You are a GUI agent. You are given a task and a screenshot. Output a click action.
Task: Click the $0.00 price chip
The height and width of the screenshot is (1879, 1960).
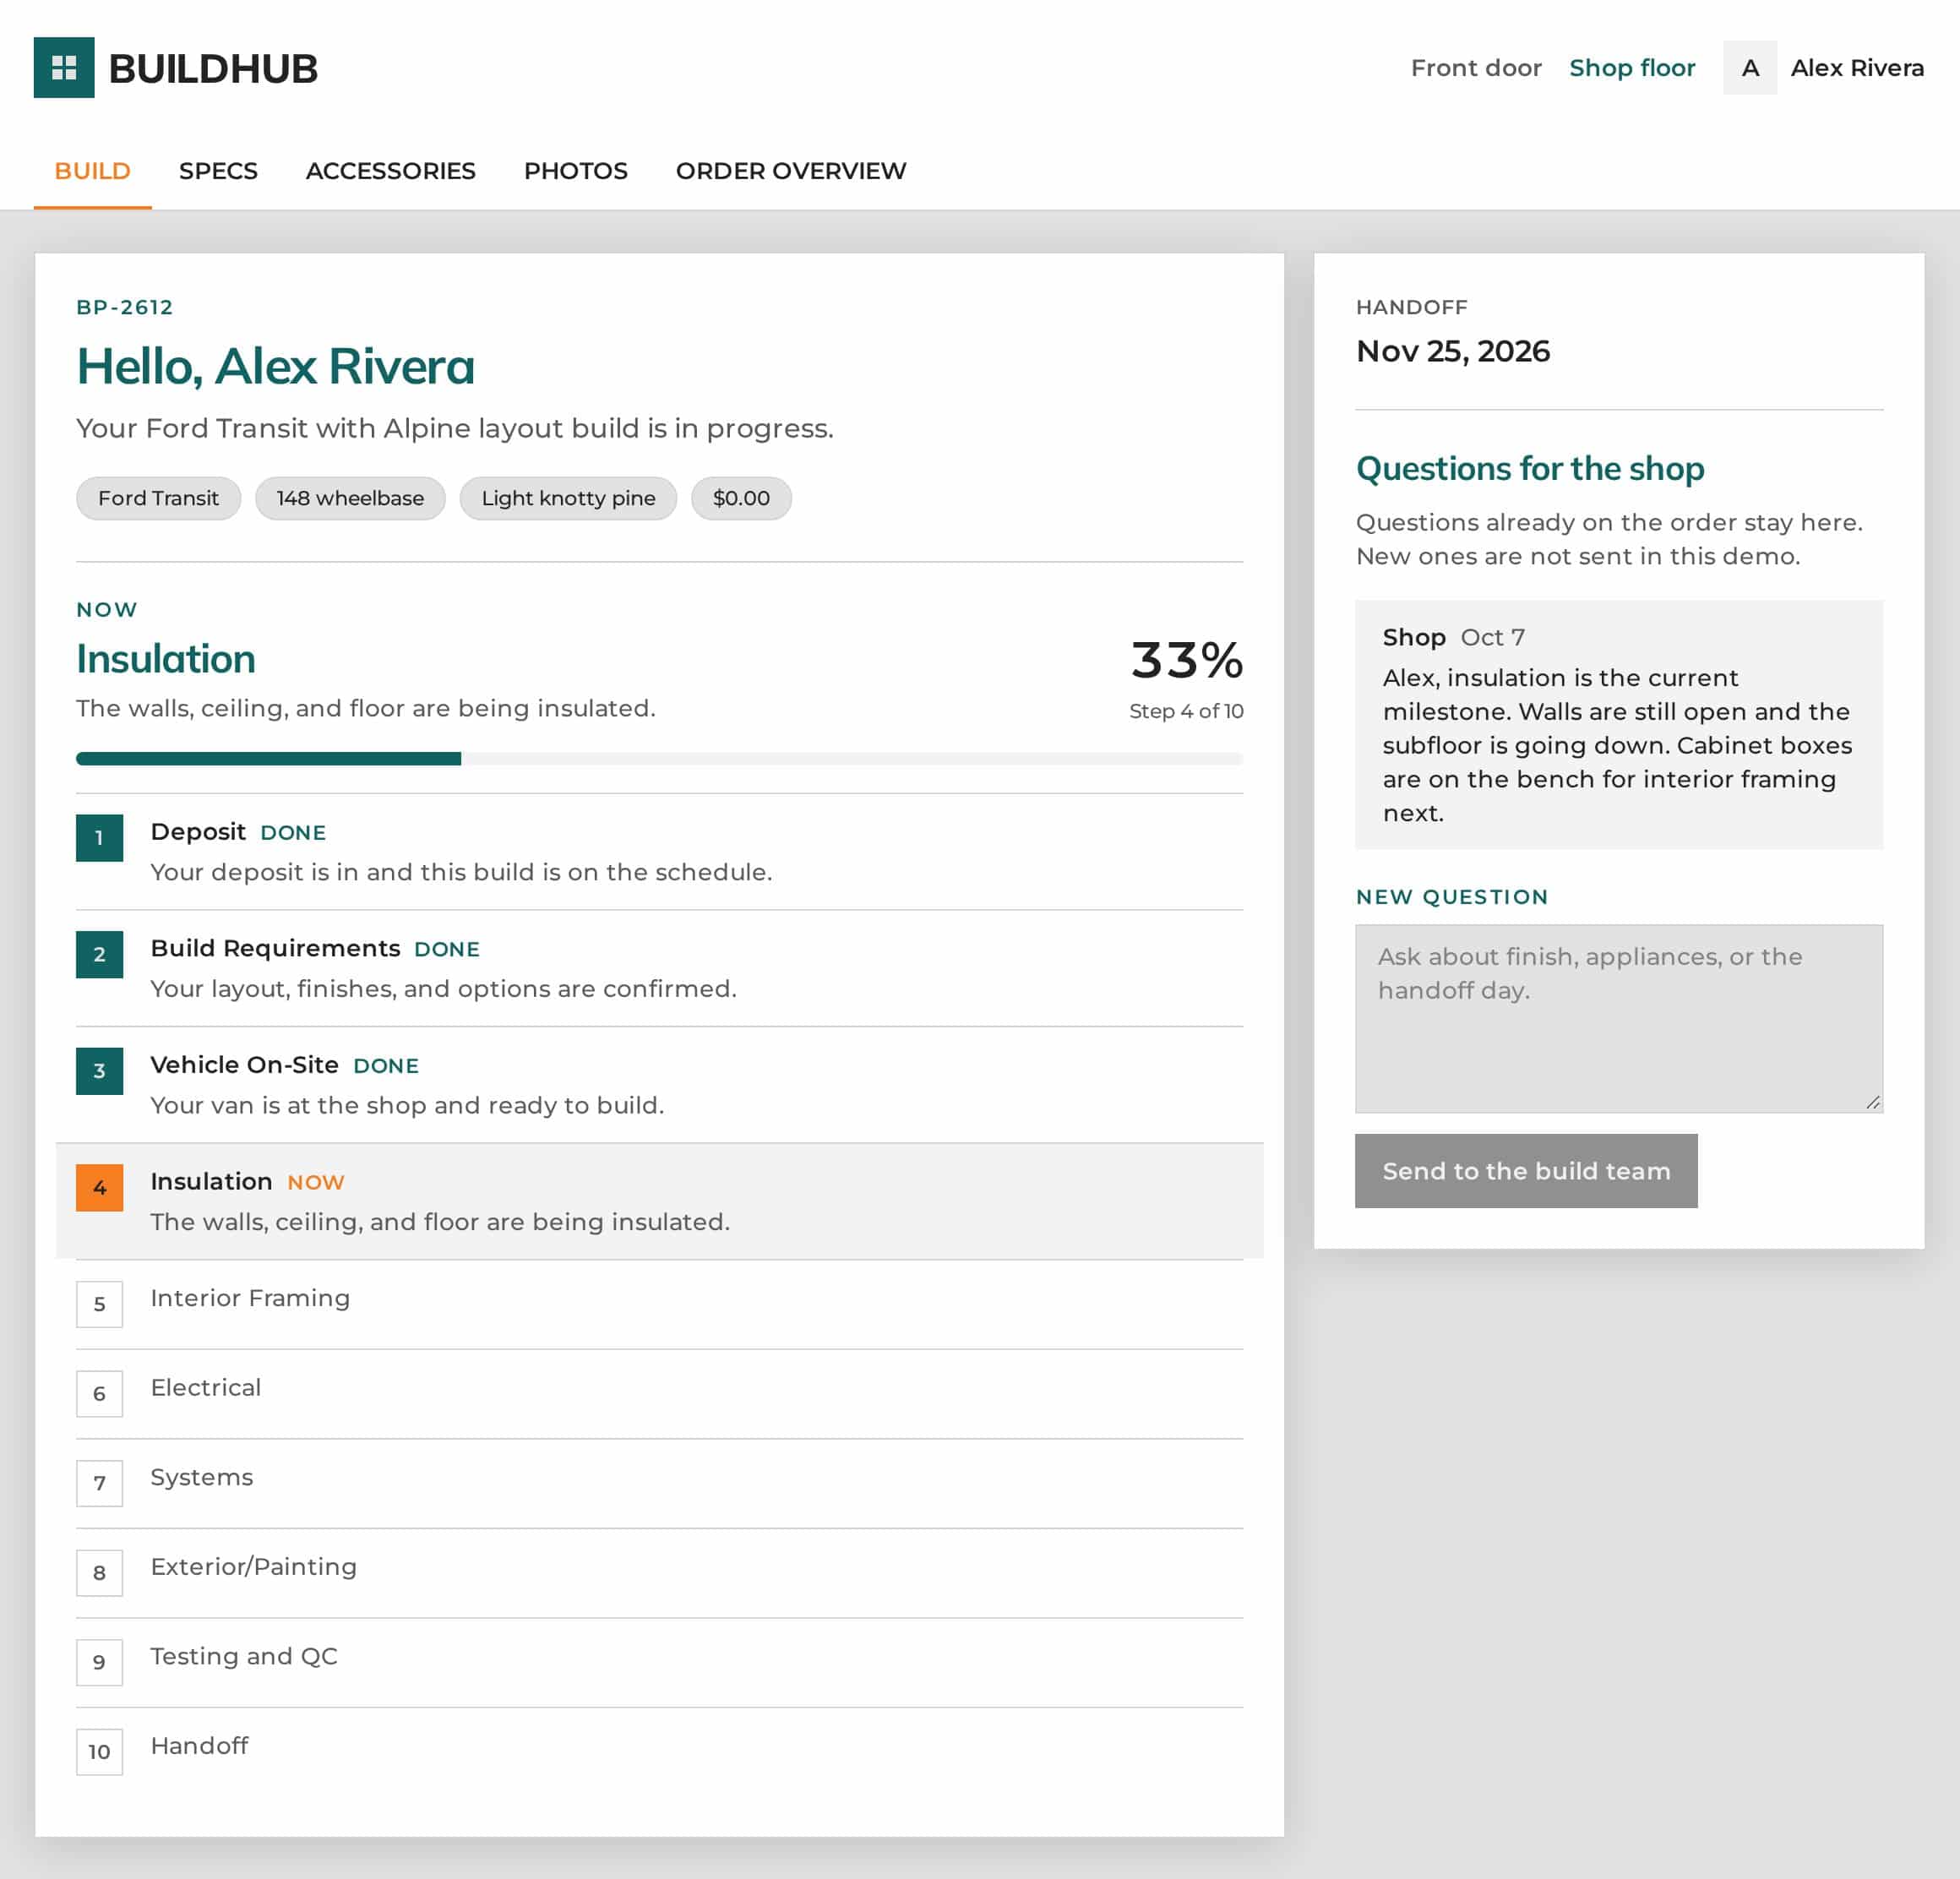(x=741, y=498)
